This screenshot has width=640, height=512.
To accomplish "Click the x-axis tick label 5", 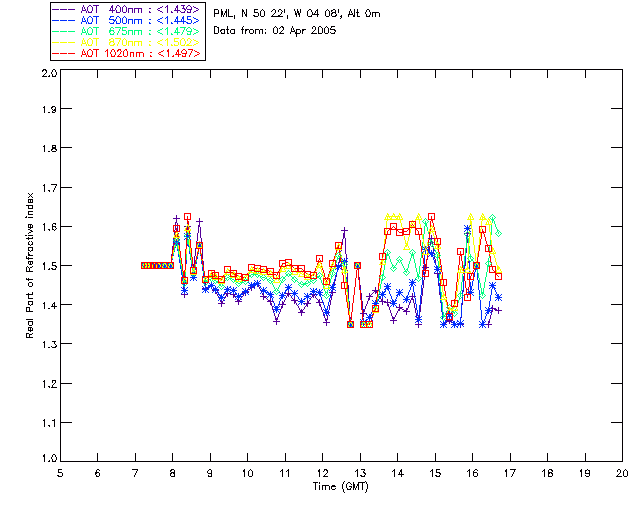I will (60, 473).
